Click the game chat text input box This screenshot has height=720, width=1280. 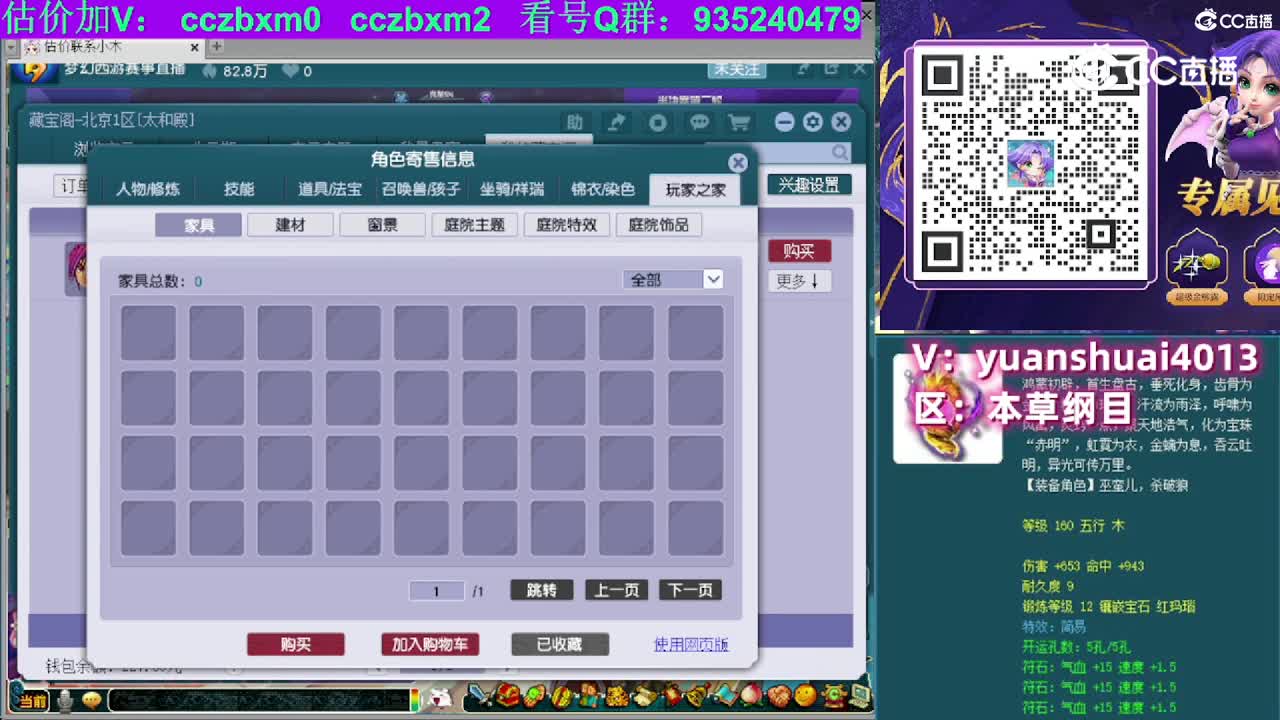(258, 700)
